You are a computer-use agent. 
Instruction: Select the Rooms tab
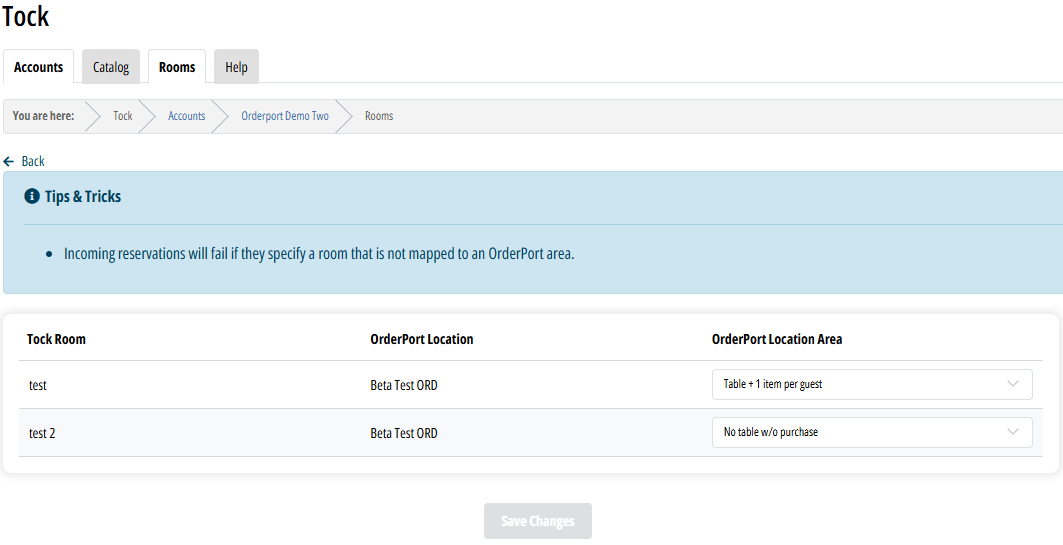point(177,66)
